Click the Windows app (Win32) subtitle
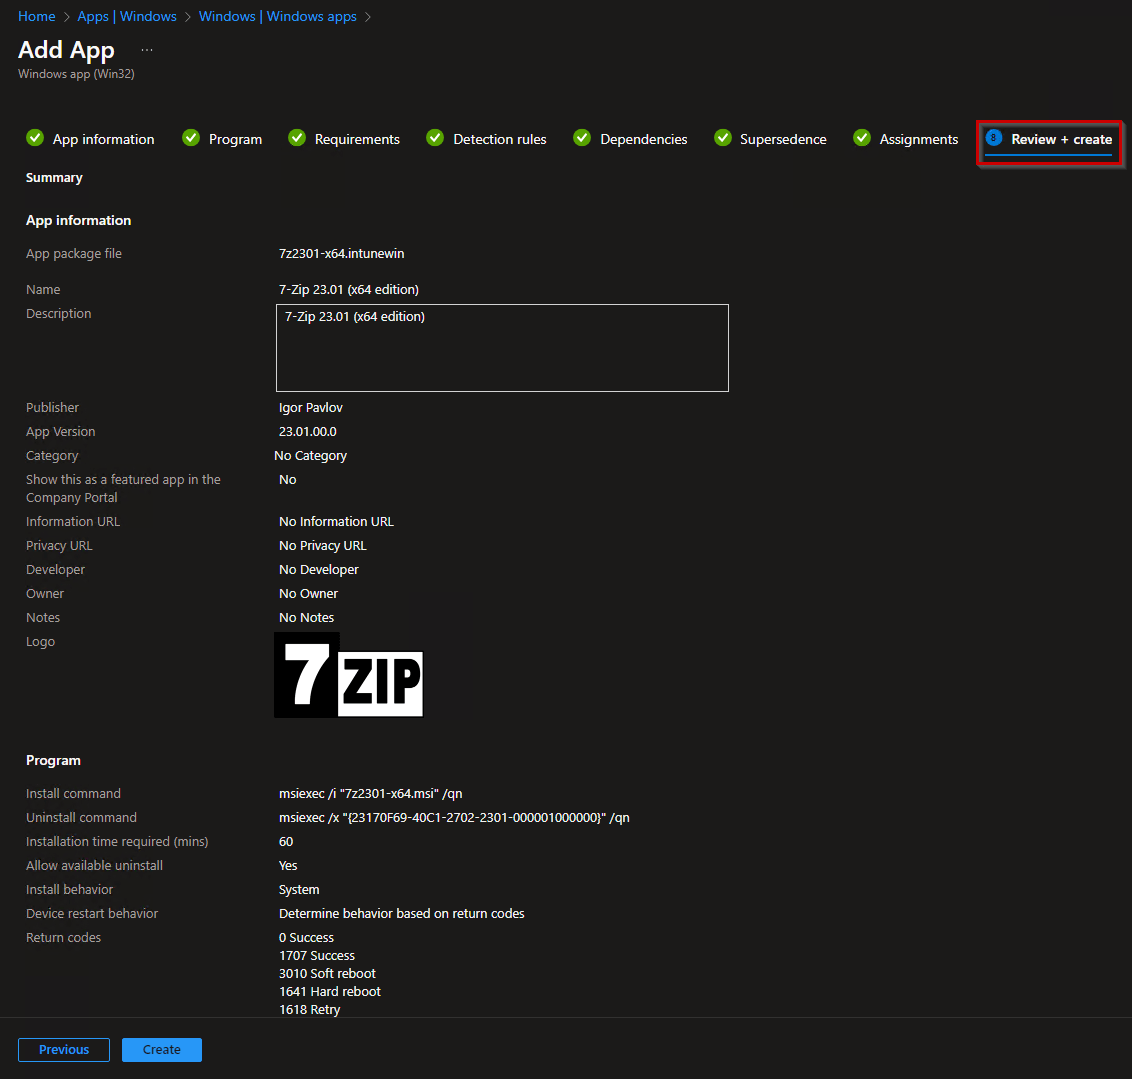 point(76,74)
